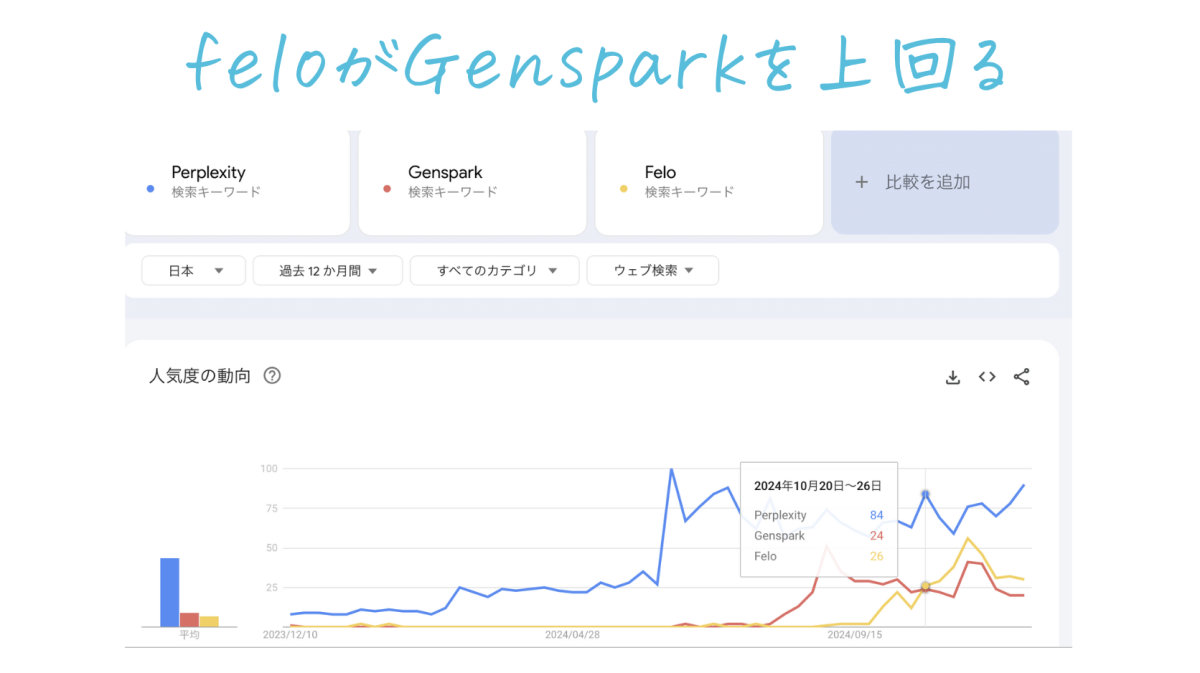Click the blue dot beside Perplexity
The width and height of the screenshot is (1200, 673).
150,189
